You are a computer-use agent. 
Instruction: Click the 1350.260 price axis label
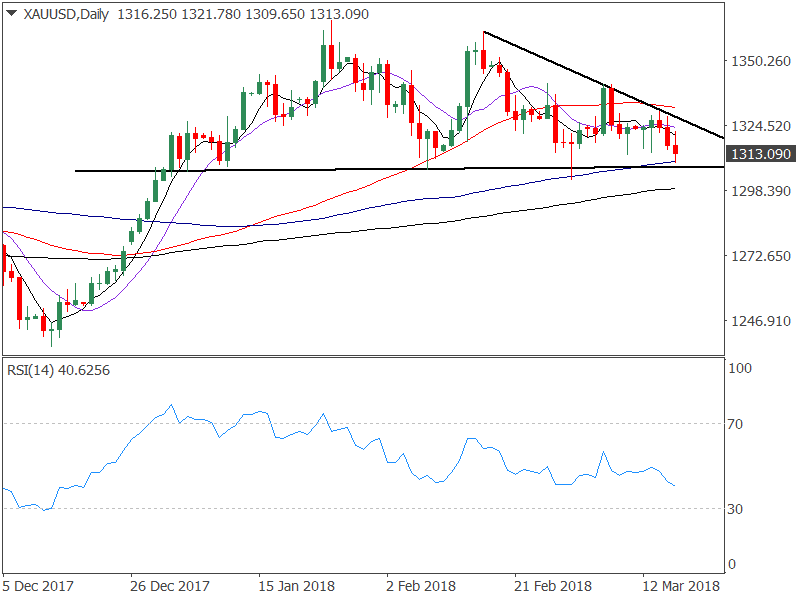[761, 61]
